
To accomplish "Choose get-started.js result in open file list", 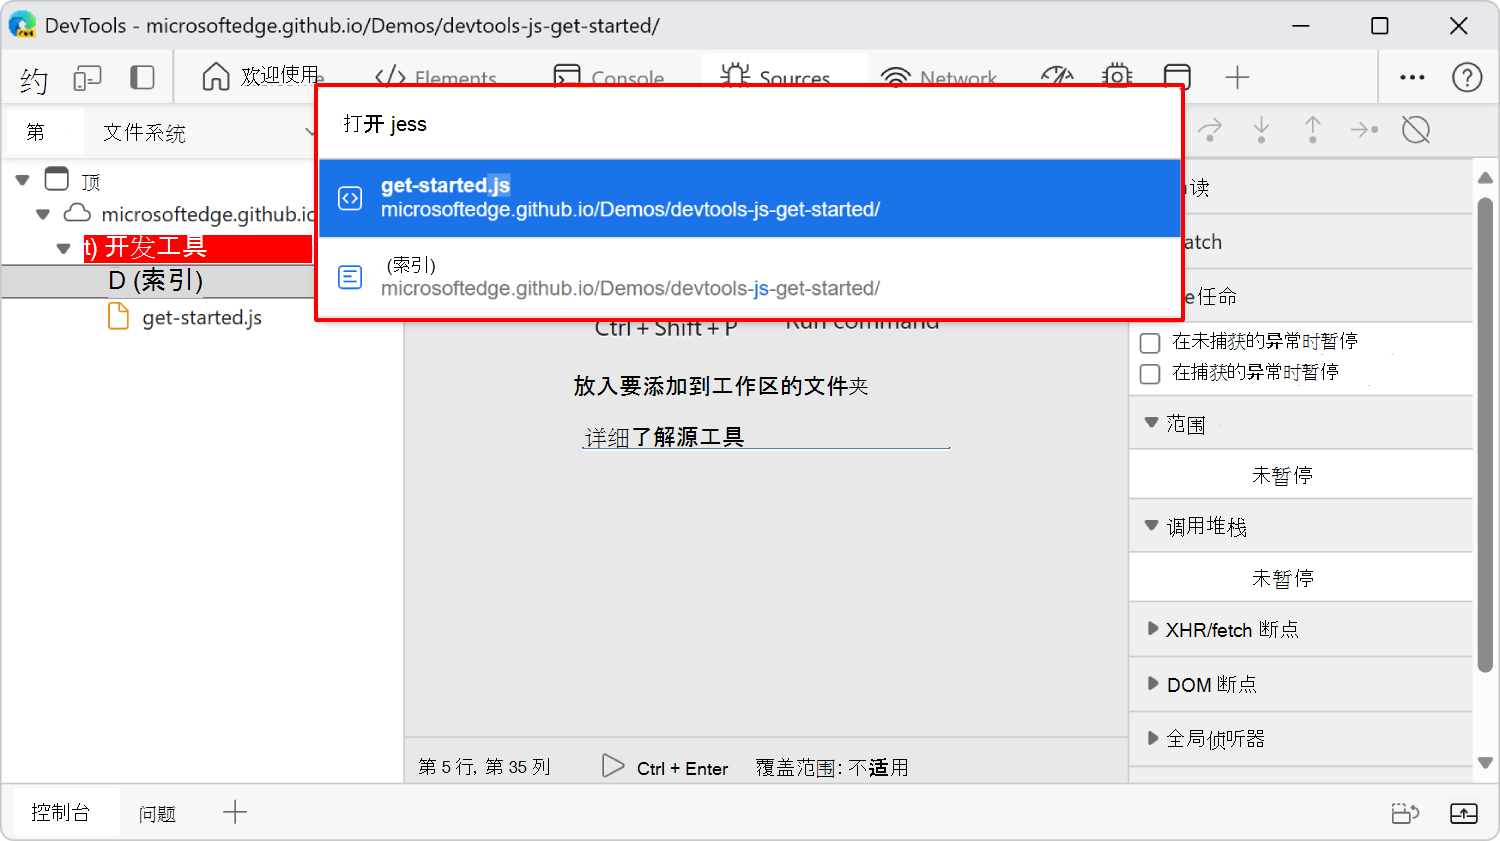I will tap(750, 198).
